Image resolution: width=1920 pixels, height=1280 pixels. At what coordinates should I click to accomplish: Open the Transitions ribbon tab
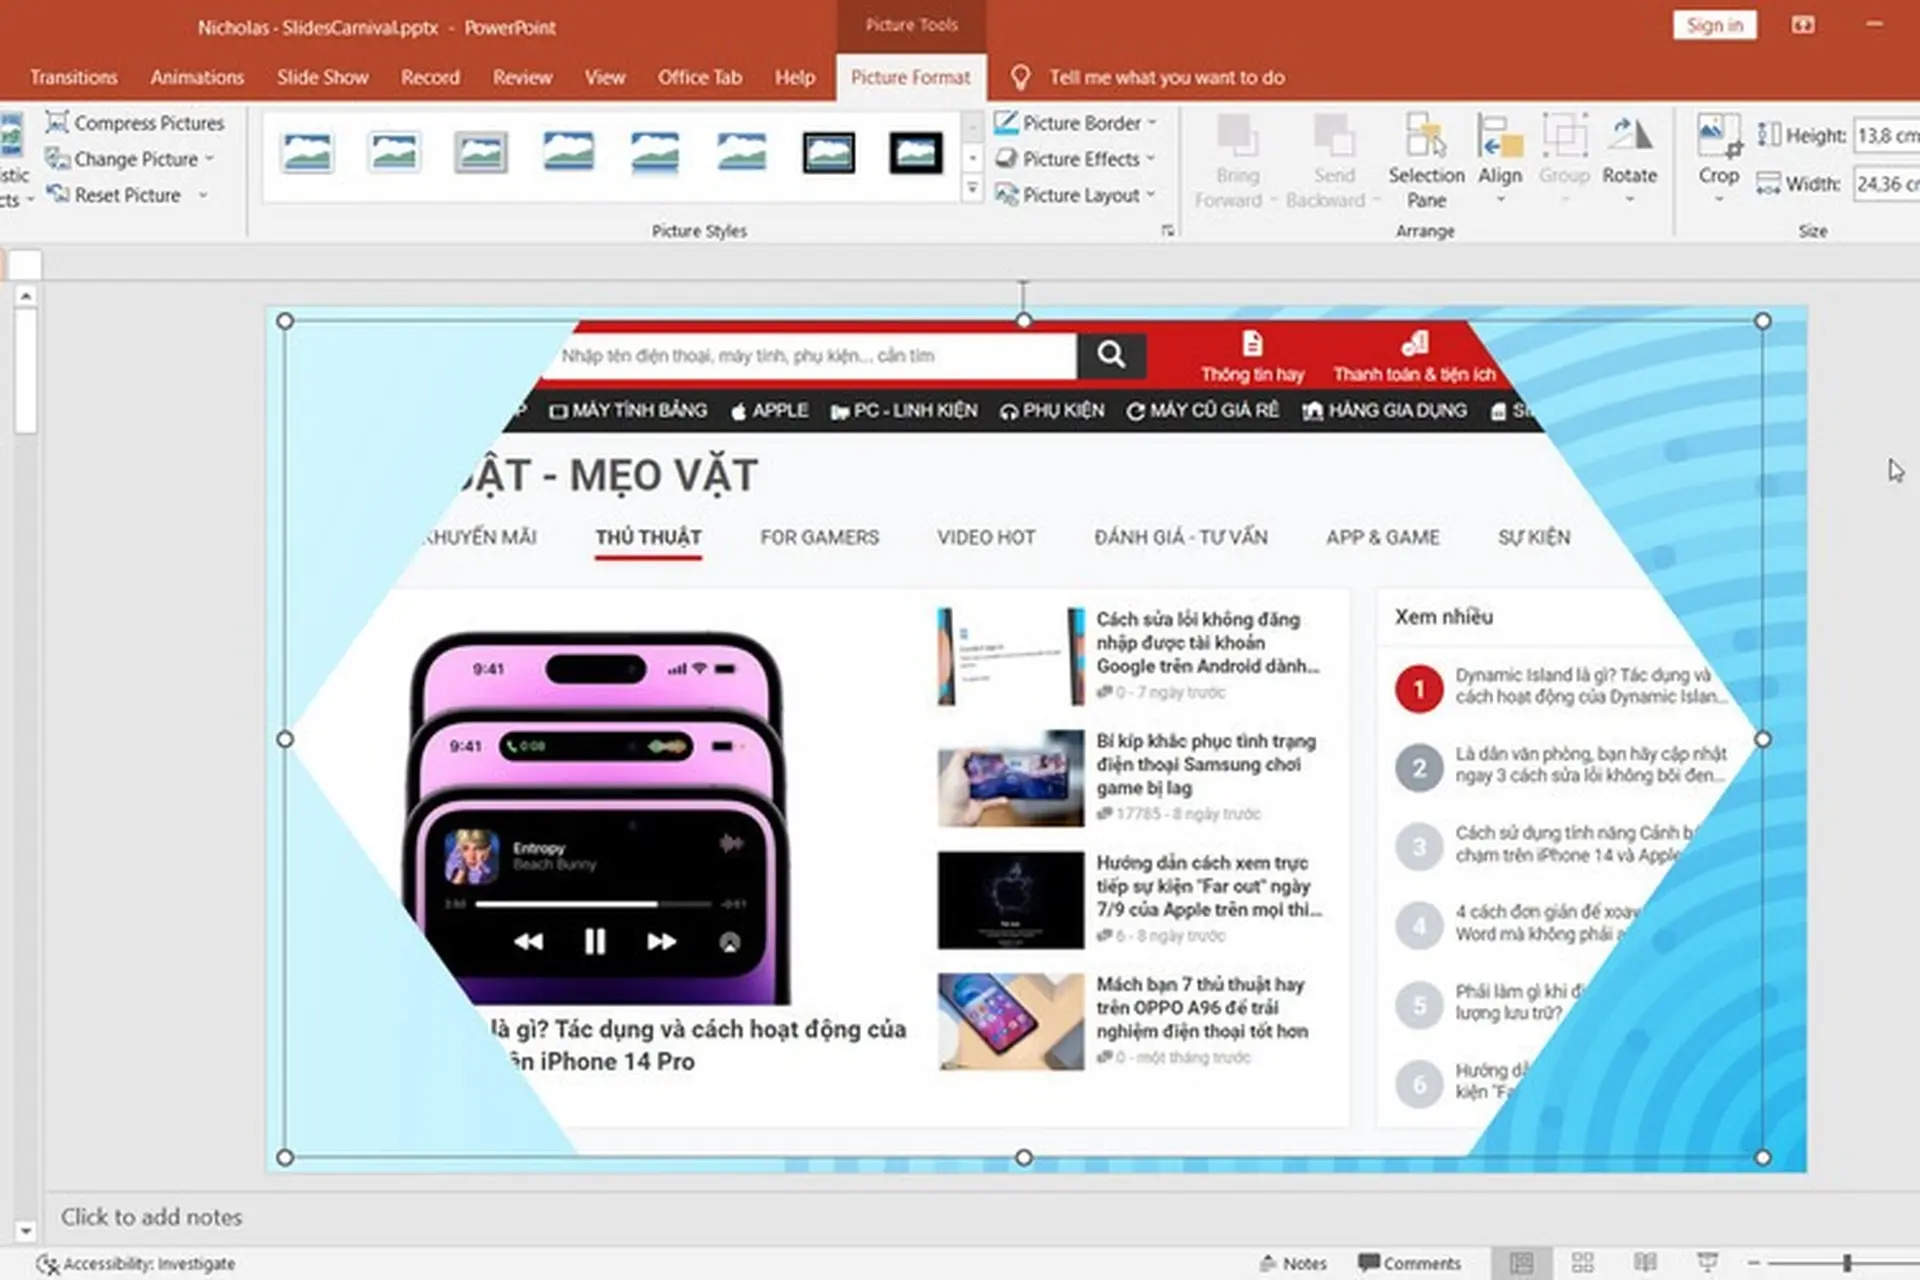click(x=73, y=77)
